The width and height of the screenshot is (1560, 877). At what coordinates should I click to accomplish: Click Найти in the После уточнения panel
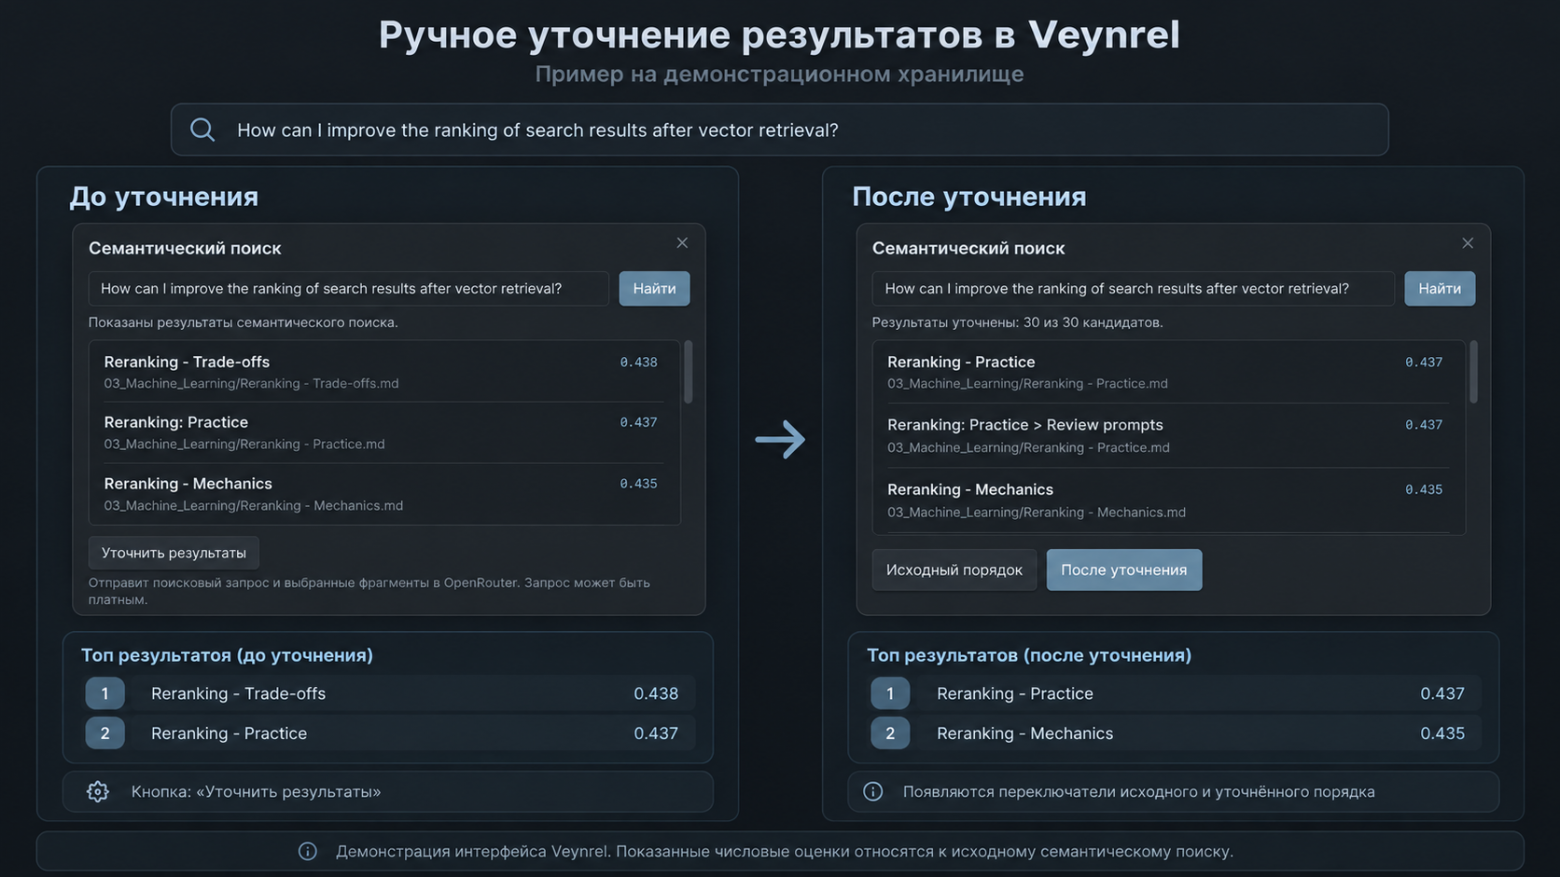tap(1439, 288)
